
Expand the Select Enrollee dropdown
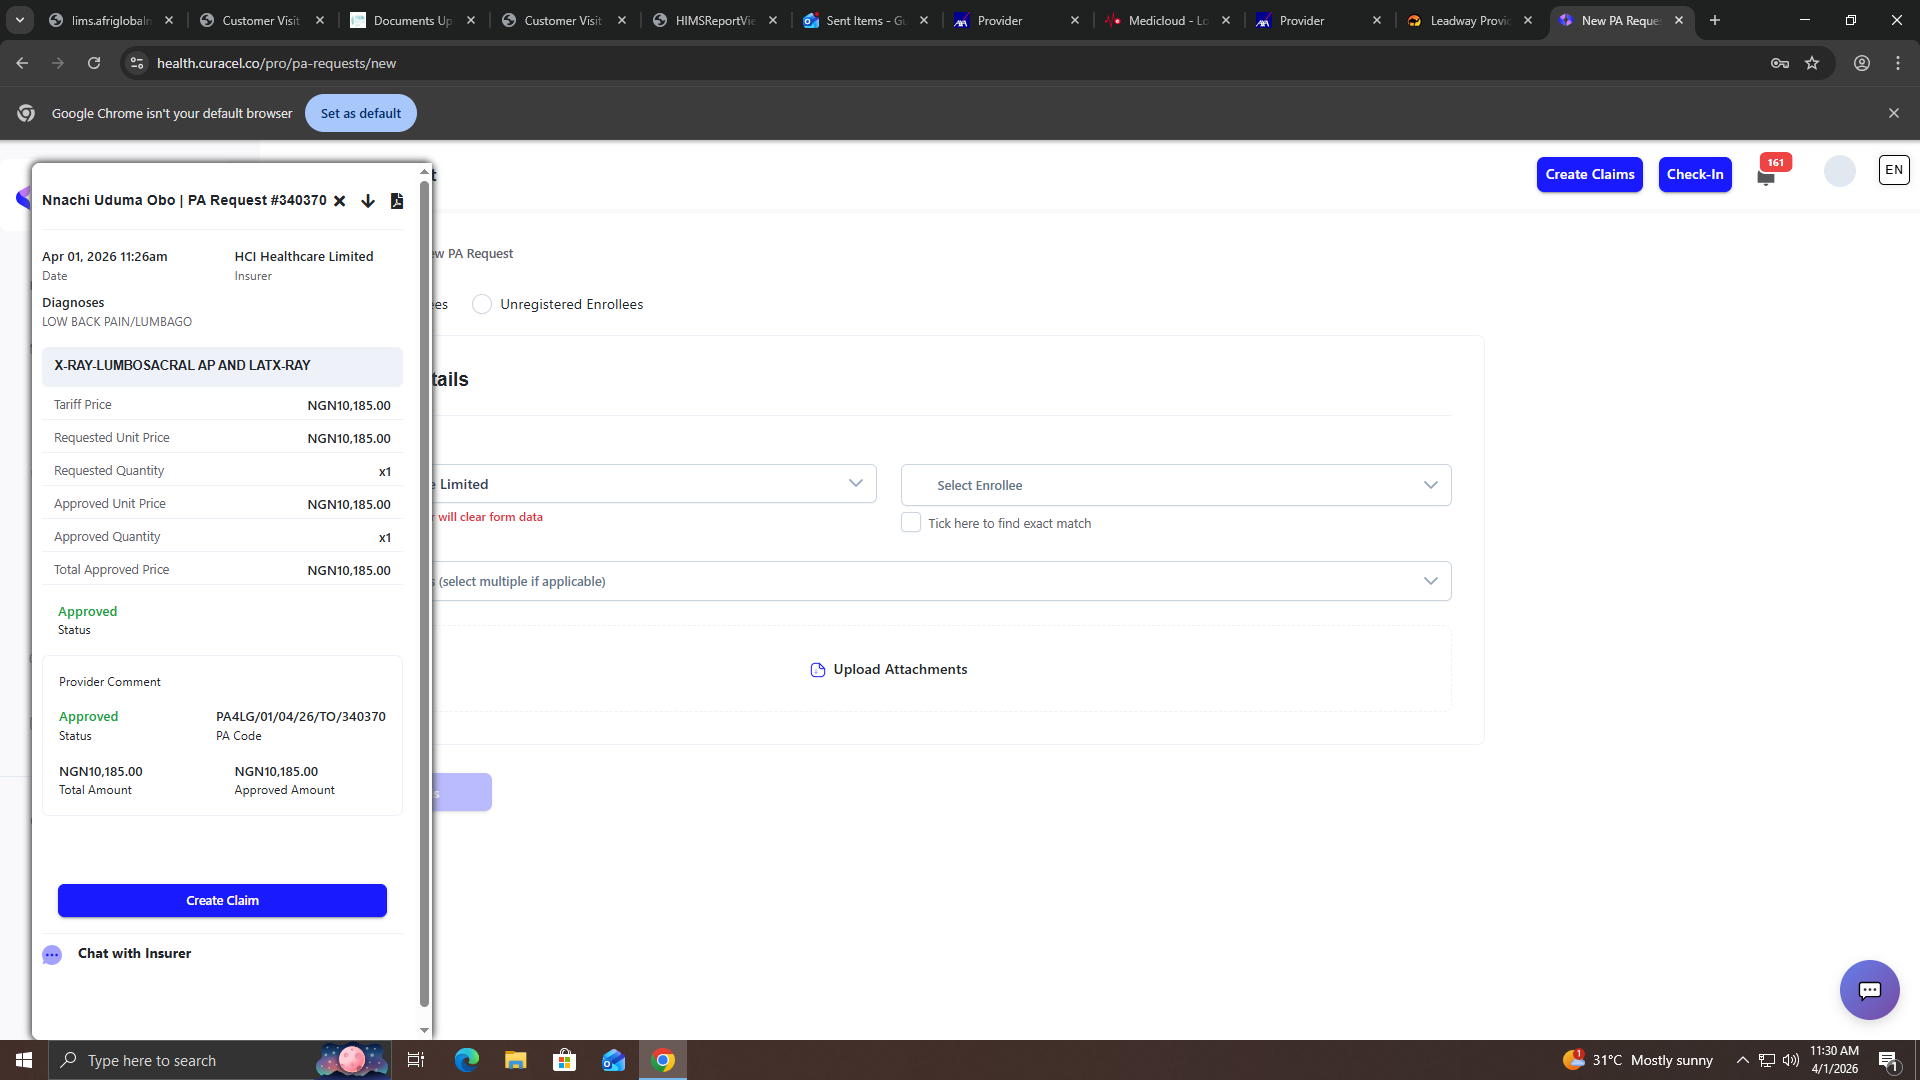1176,485
